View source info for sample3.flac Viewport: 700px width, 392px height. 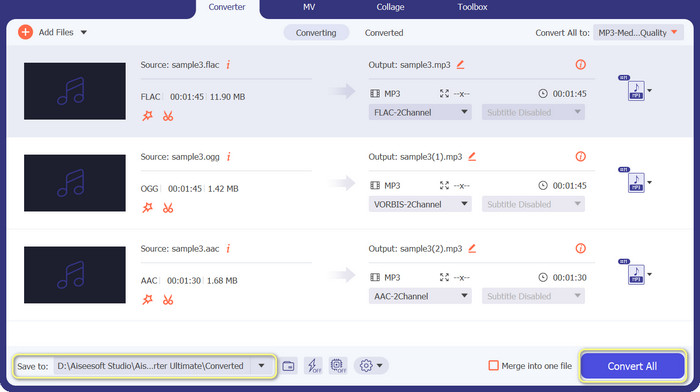tap(228, 65)
